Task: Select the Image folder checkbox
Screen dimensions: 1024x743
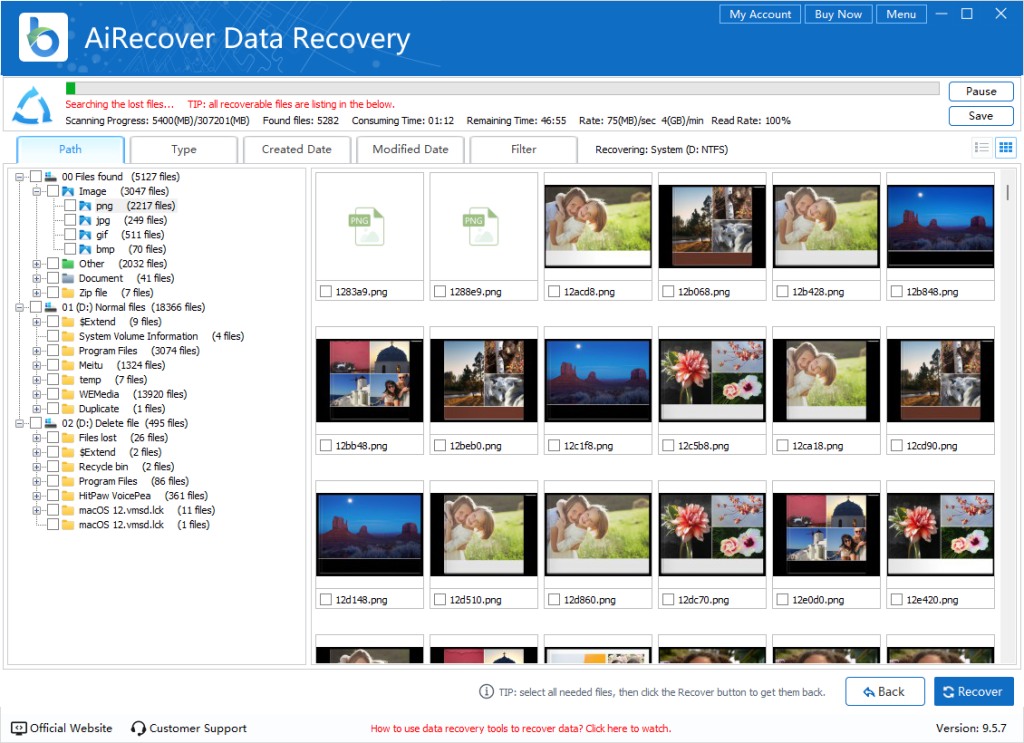Action: [52, 191]
